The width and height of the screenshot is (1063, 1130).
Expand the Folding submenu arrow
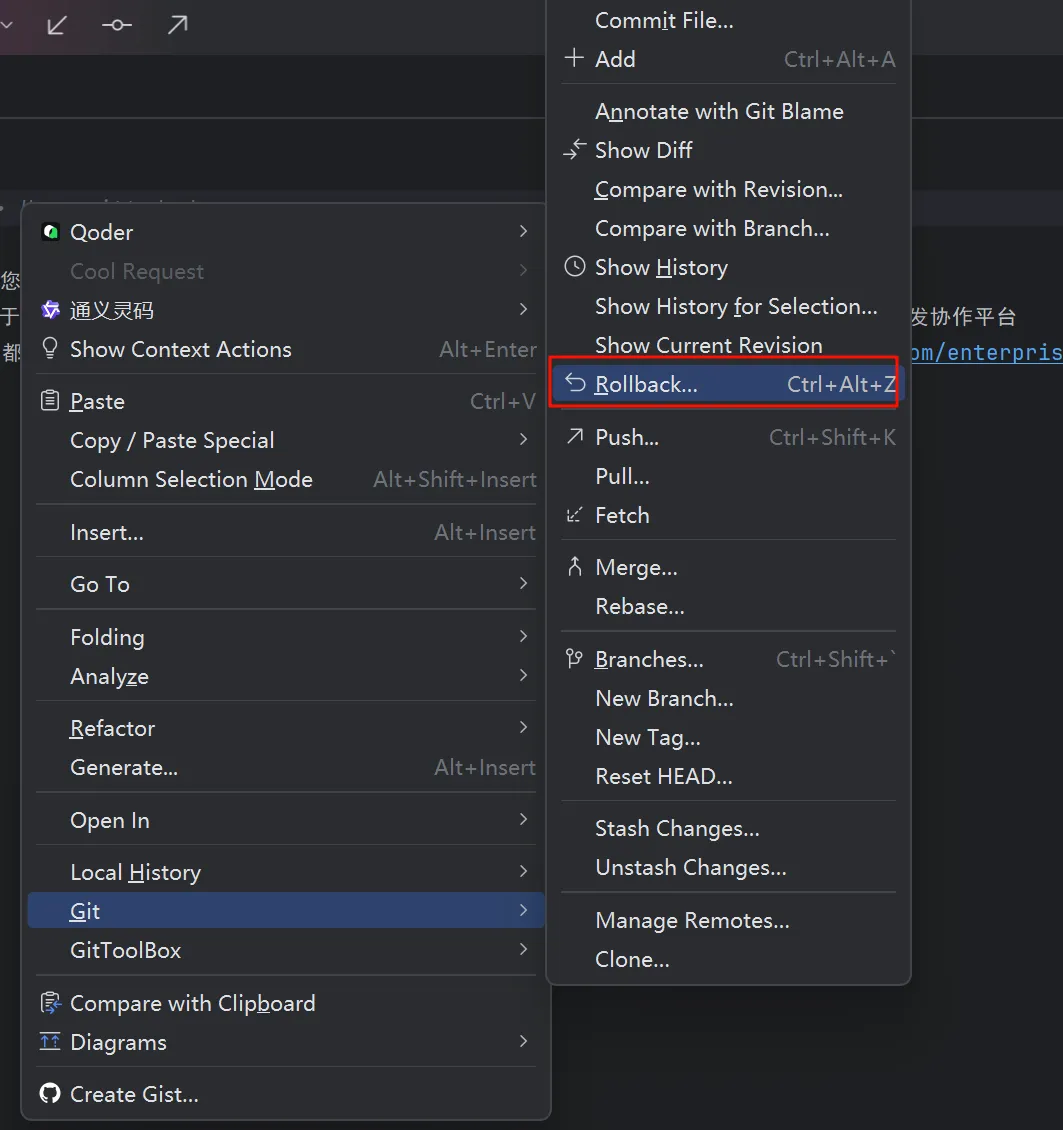coord(524,636)
